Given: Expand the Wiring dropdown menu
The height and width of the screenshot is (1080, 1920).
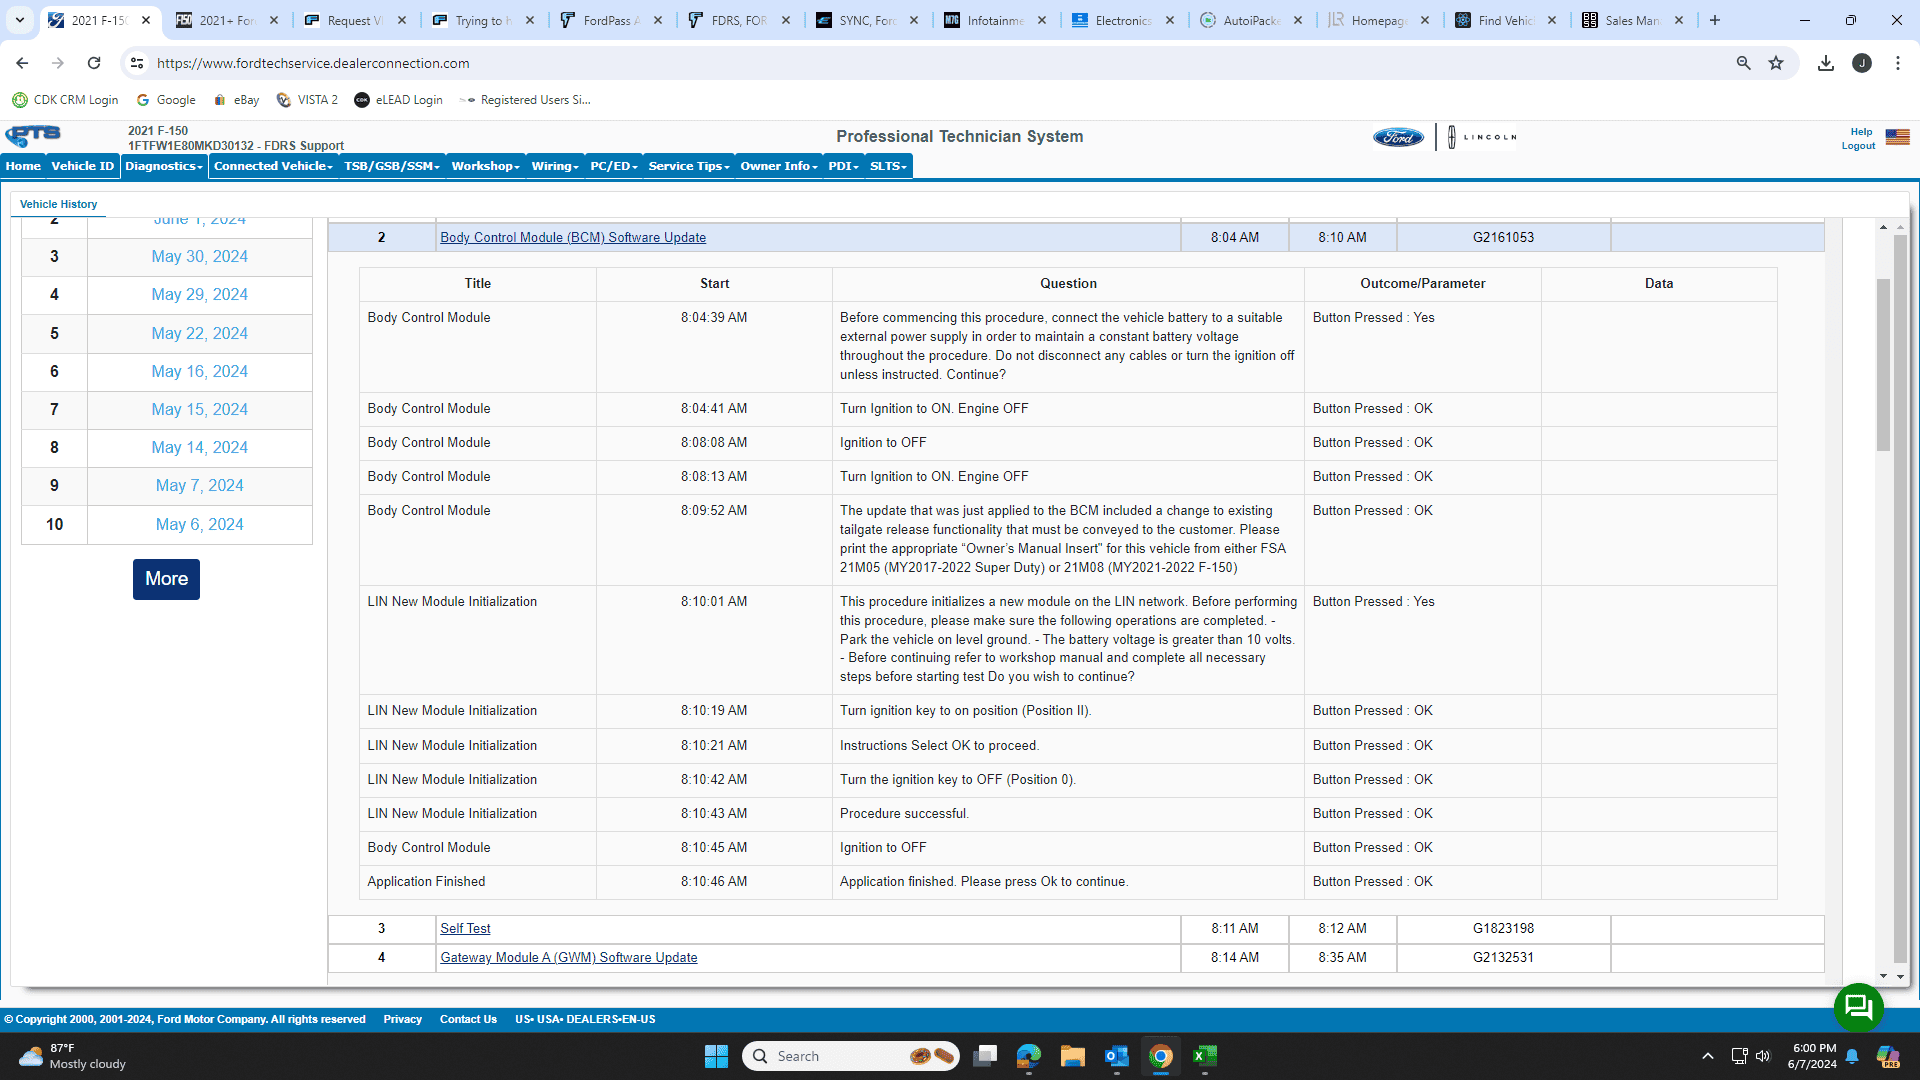Looking at the screenshot, I should tap(555, 166).
